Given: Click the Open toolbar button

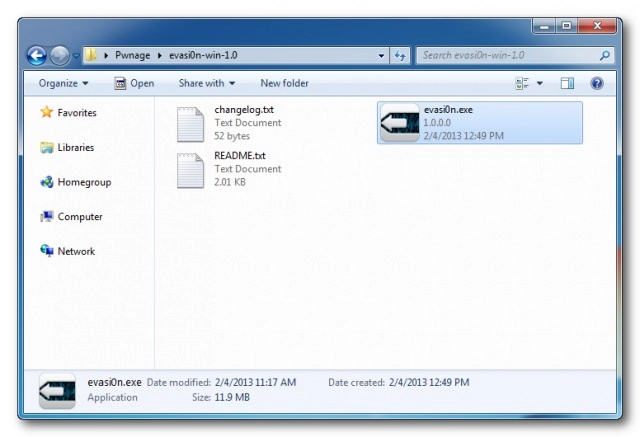Looking at the screenshot, I should [x=134, y=83].
